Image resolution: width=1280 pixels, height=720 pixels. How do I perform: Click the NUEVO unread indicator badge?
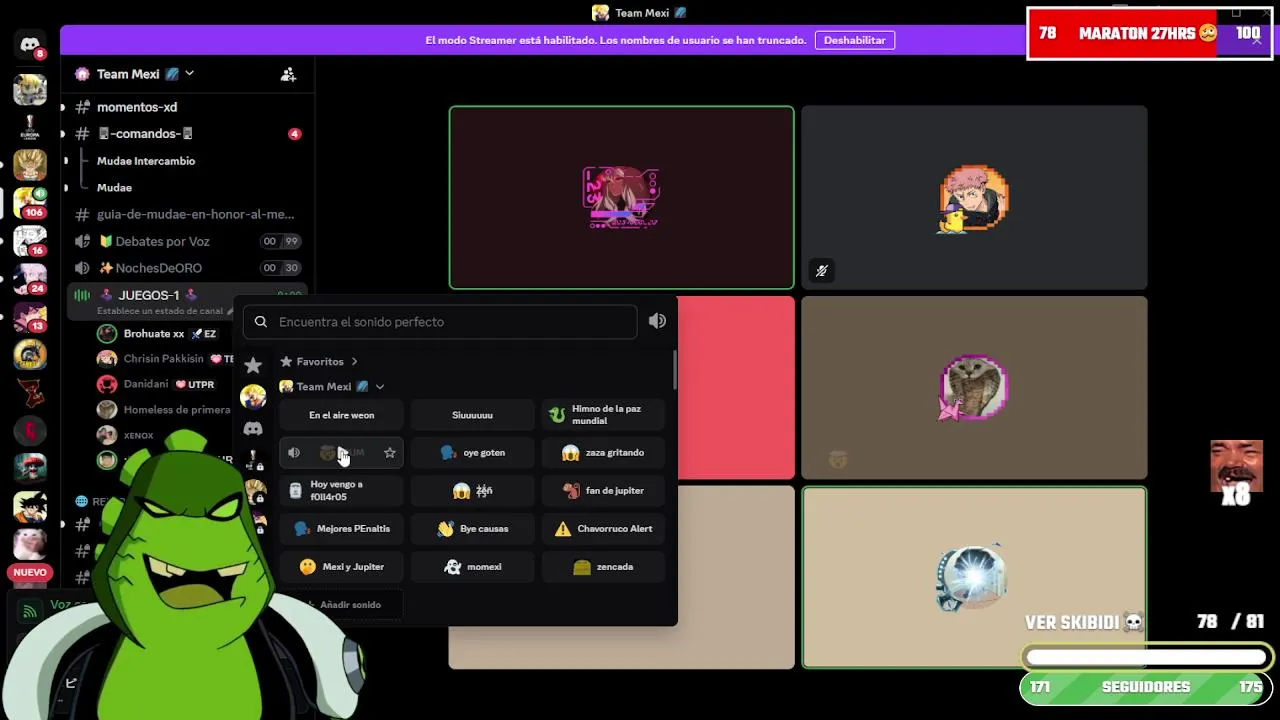coord(30,573)
